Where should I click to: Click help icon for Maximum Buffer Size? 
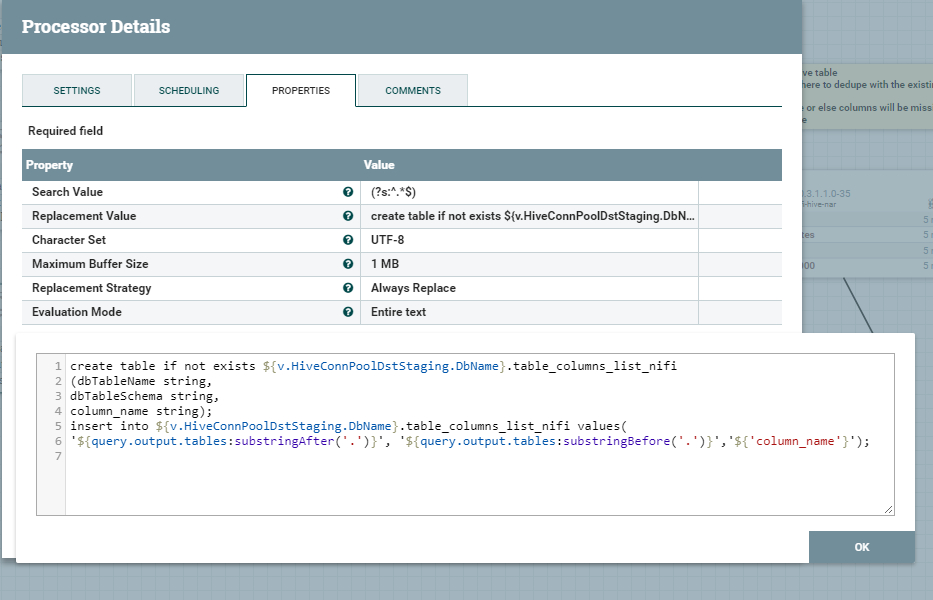(348, 264)
